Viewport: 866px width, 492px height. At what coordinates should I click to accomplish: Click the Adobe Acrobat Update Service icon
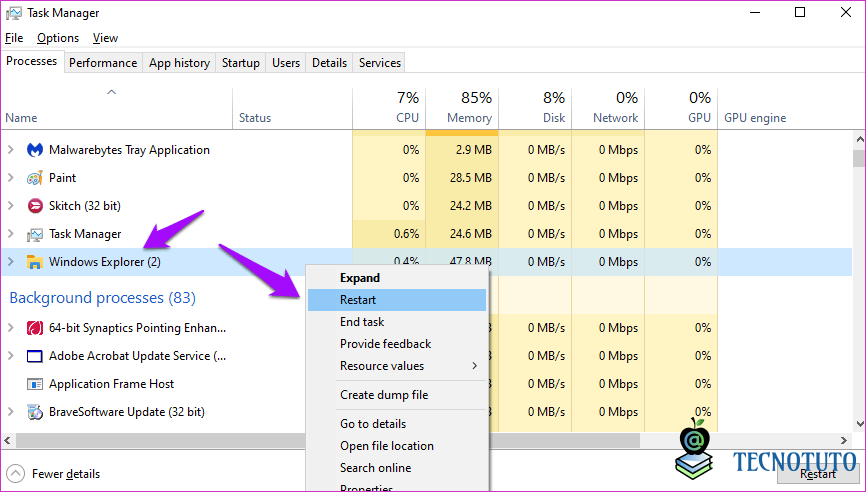pos(35,356)
